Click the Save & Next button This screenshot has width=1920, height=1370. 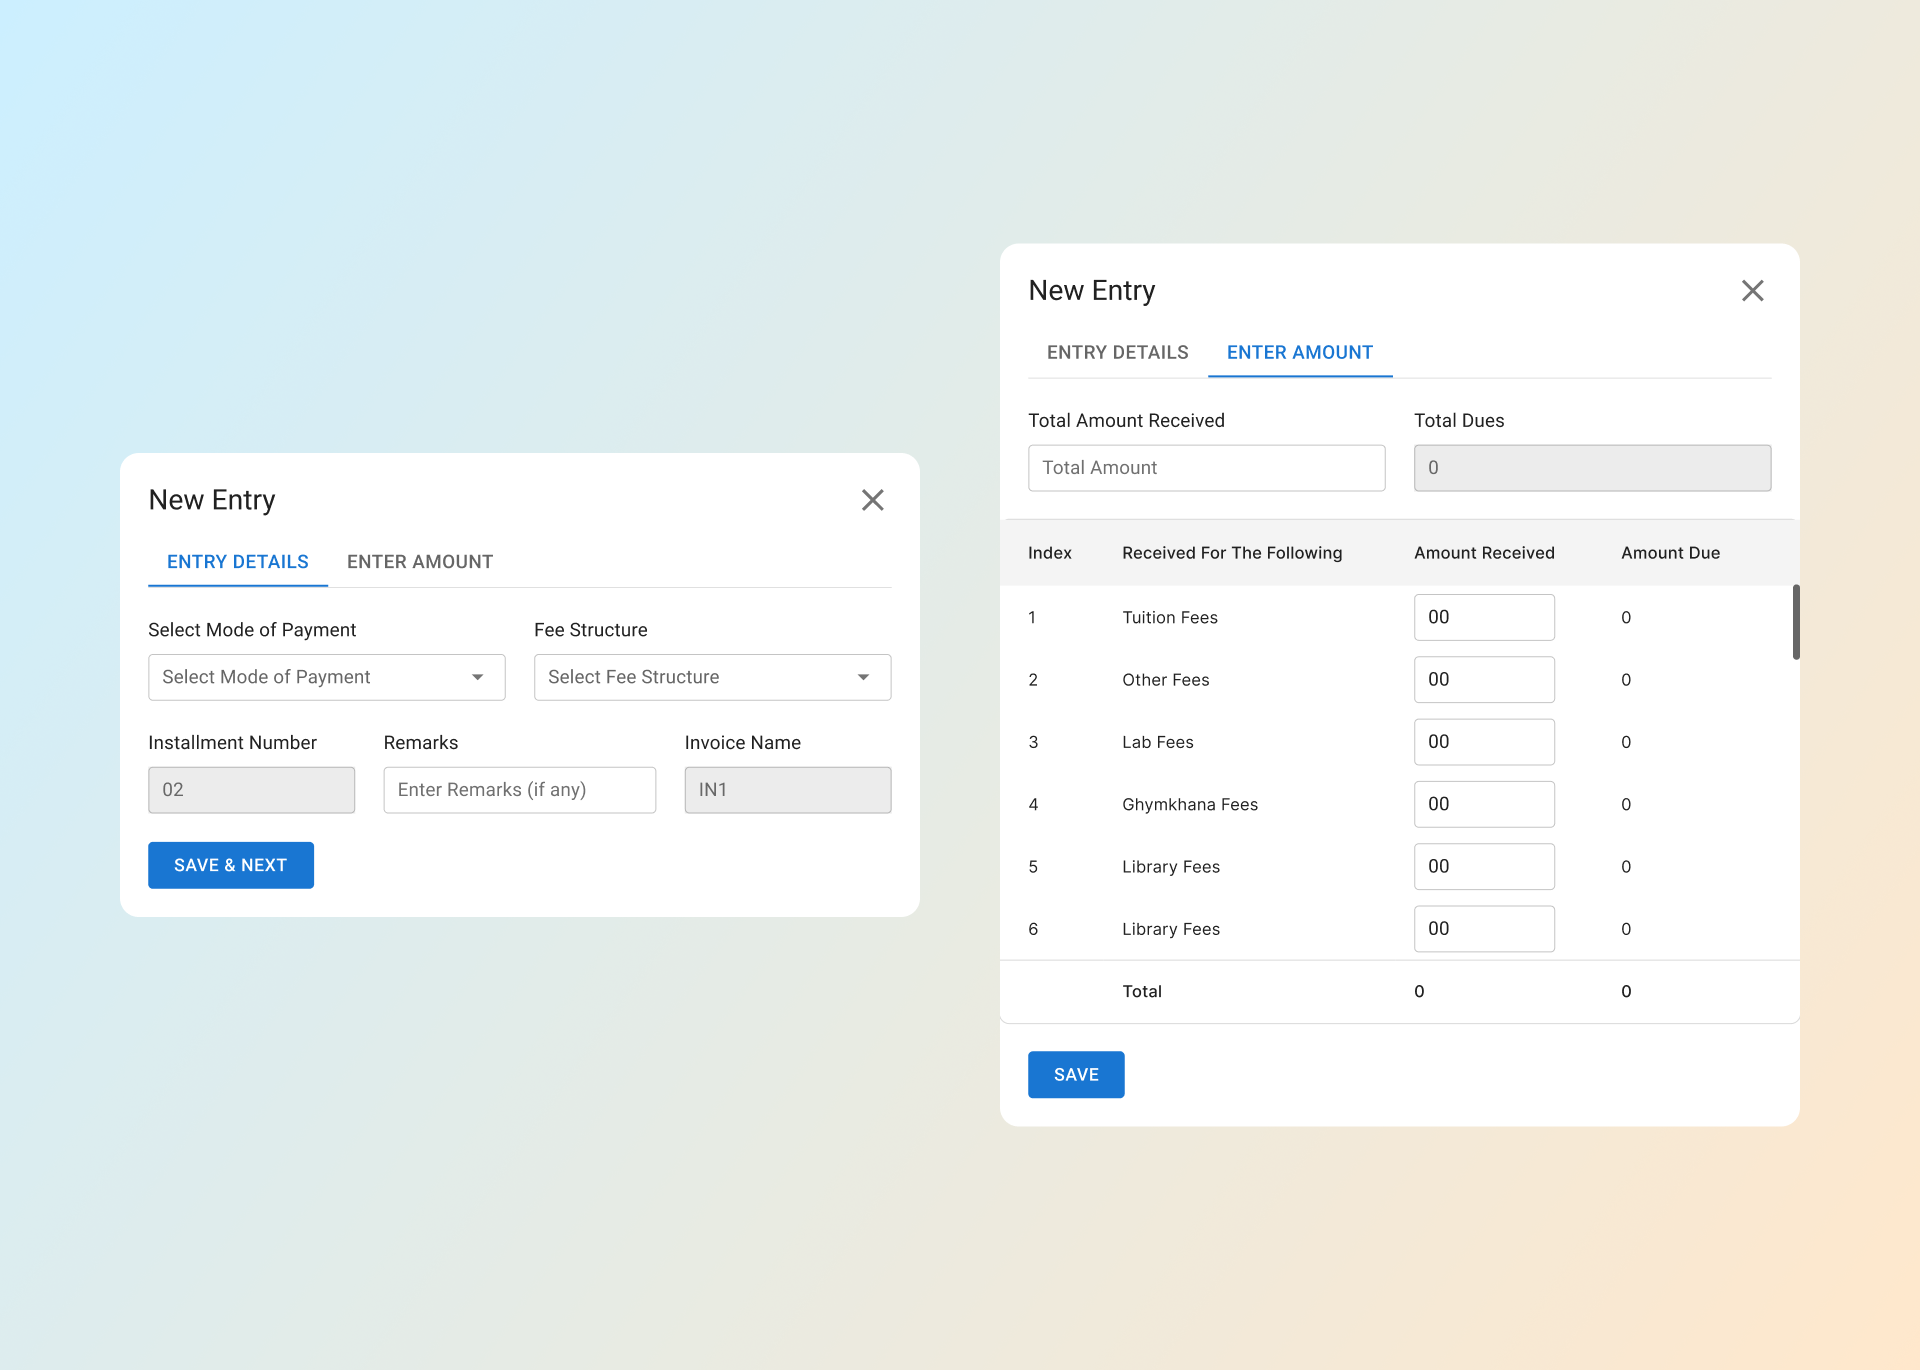[231, 865]
